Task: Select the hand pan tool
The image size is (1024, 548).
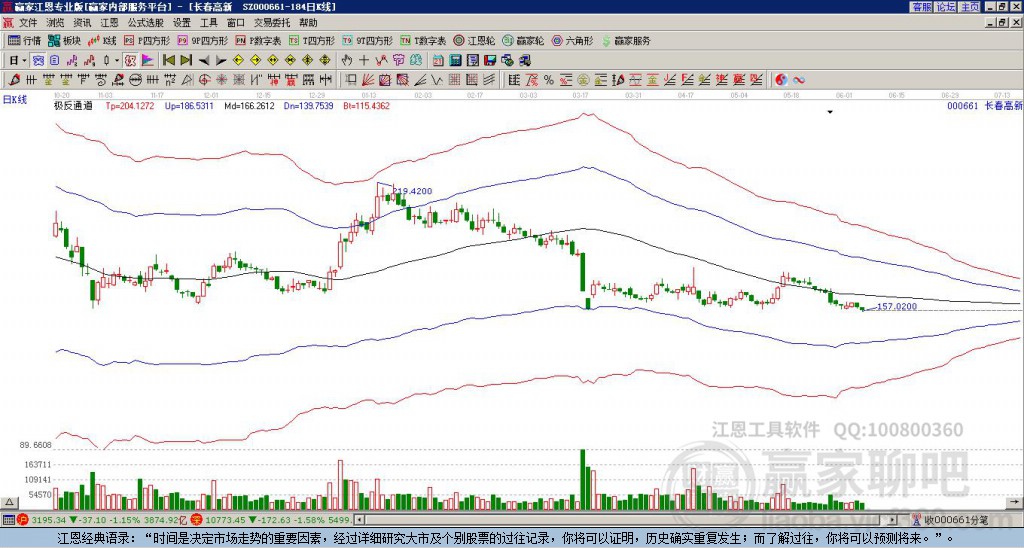Action: click(346, 61)
